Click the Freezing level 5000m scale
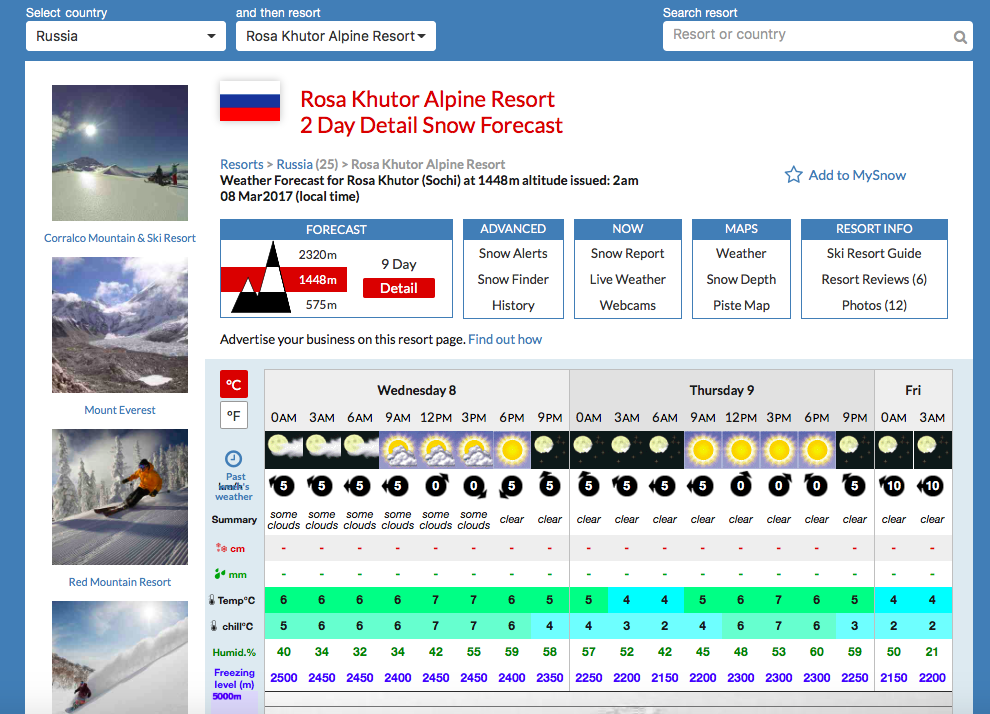This screenshot has width=990, height=714. [x=227, y=696]
